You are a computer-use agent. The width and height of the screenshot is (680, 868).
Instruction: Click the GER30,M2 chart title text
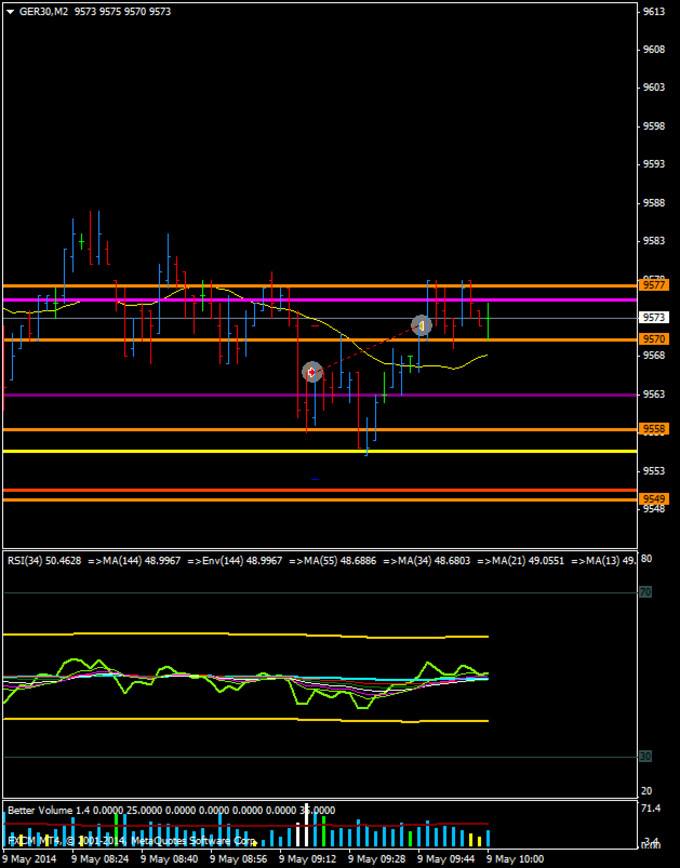coord(44,11)
